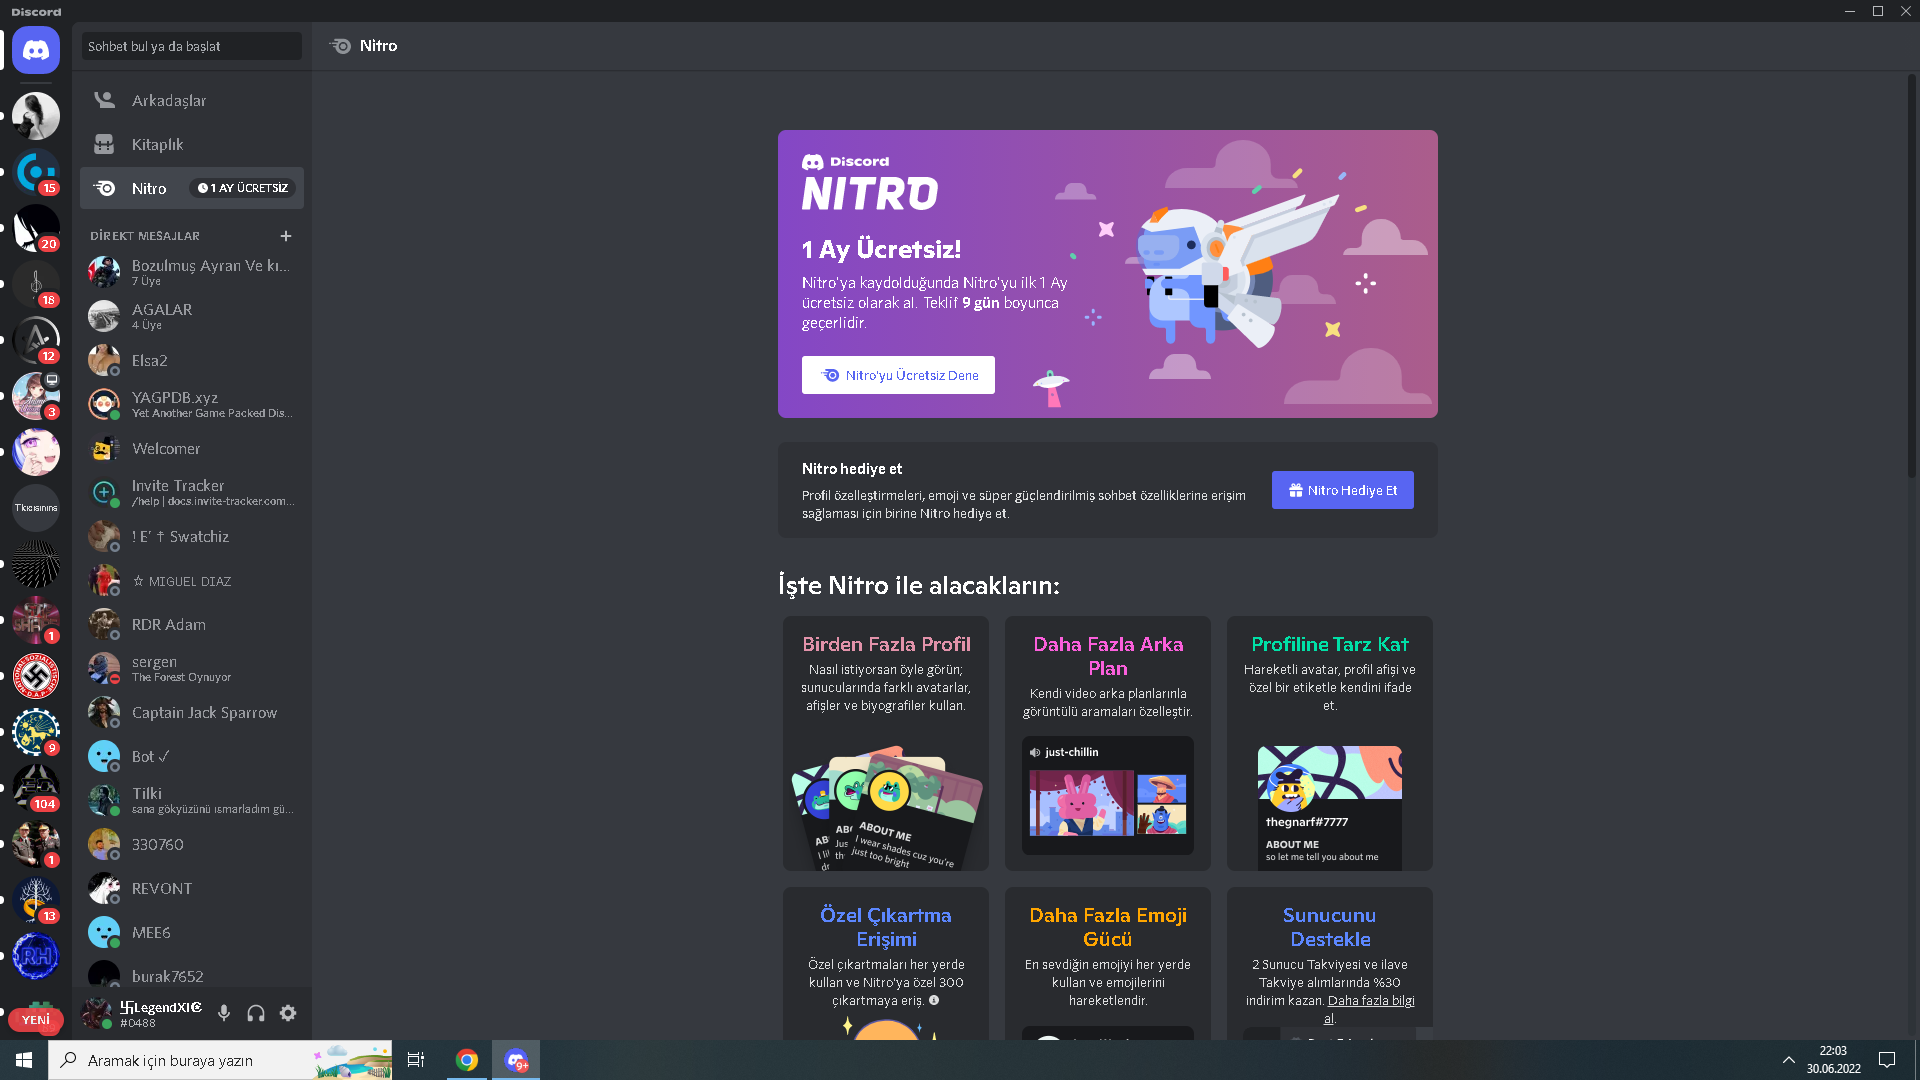Open Daha fazla bilgi al link
1920x1080 pixels.
[1370, 1001]
